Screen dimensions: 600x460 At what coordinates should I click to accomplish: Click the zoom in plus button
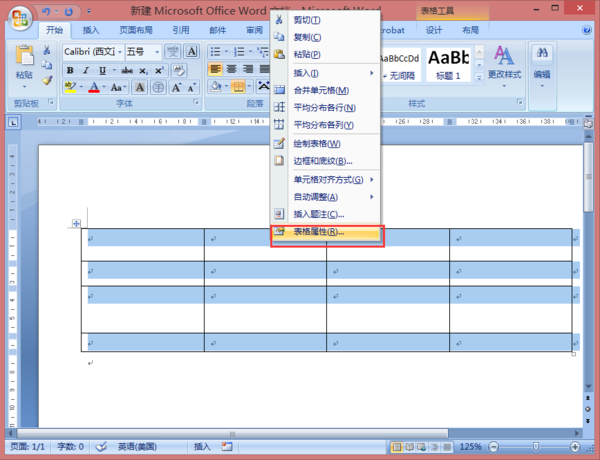(575, 446)
